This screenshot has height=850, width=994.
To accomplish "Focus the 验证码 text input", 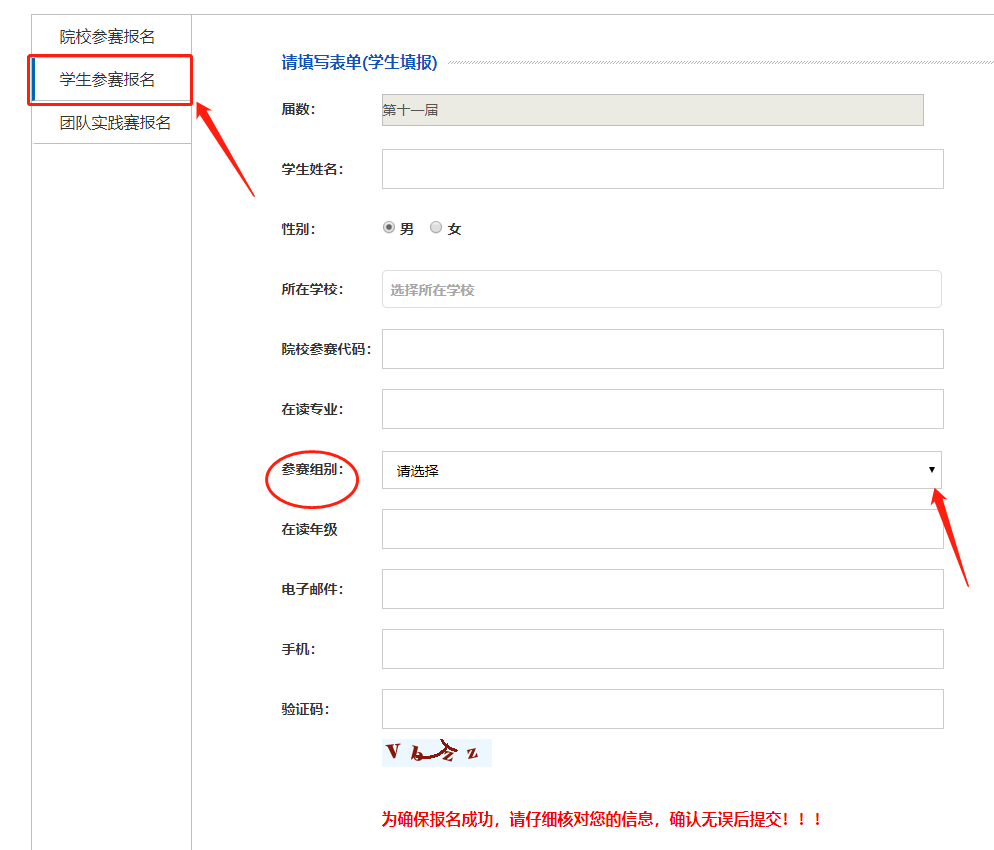I will tap(662, 709).
